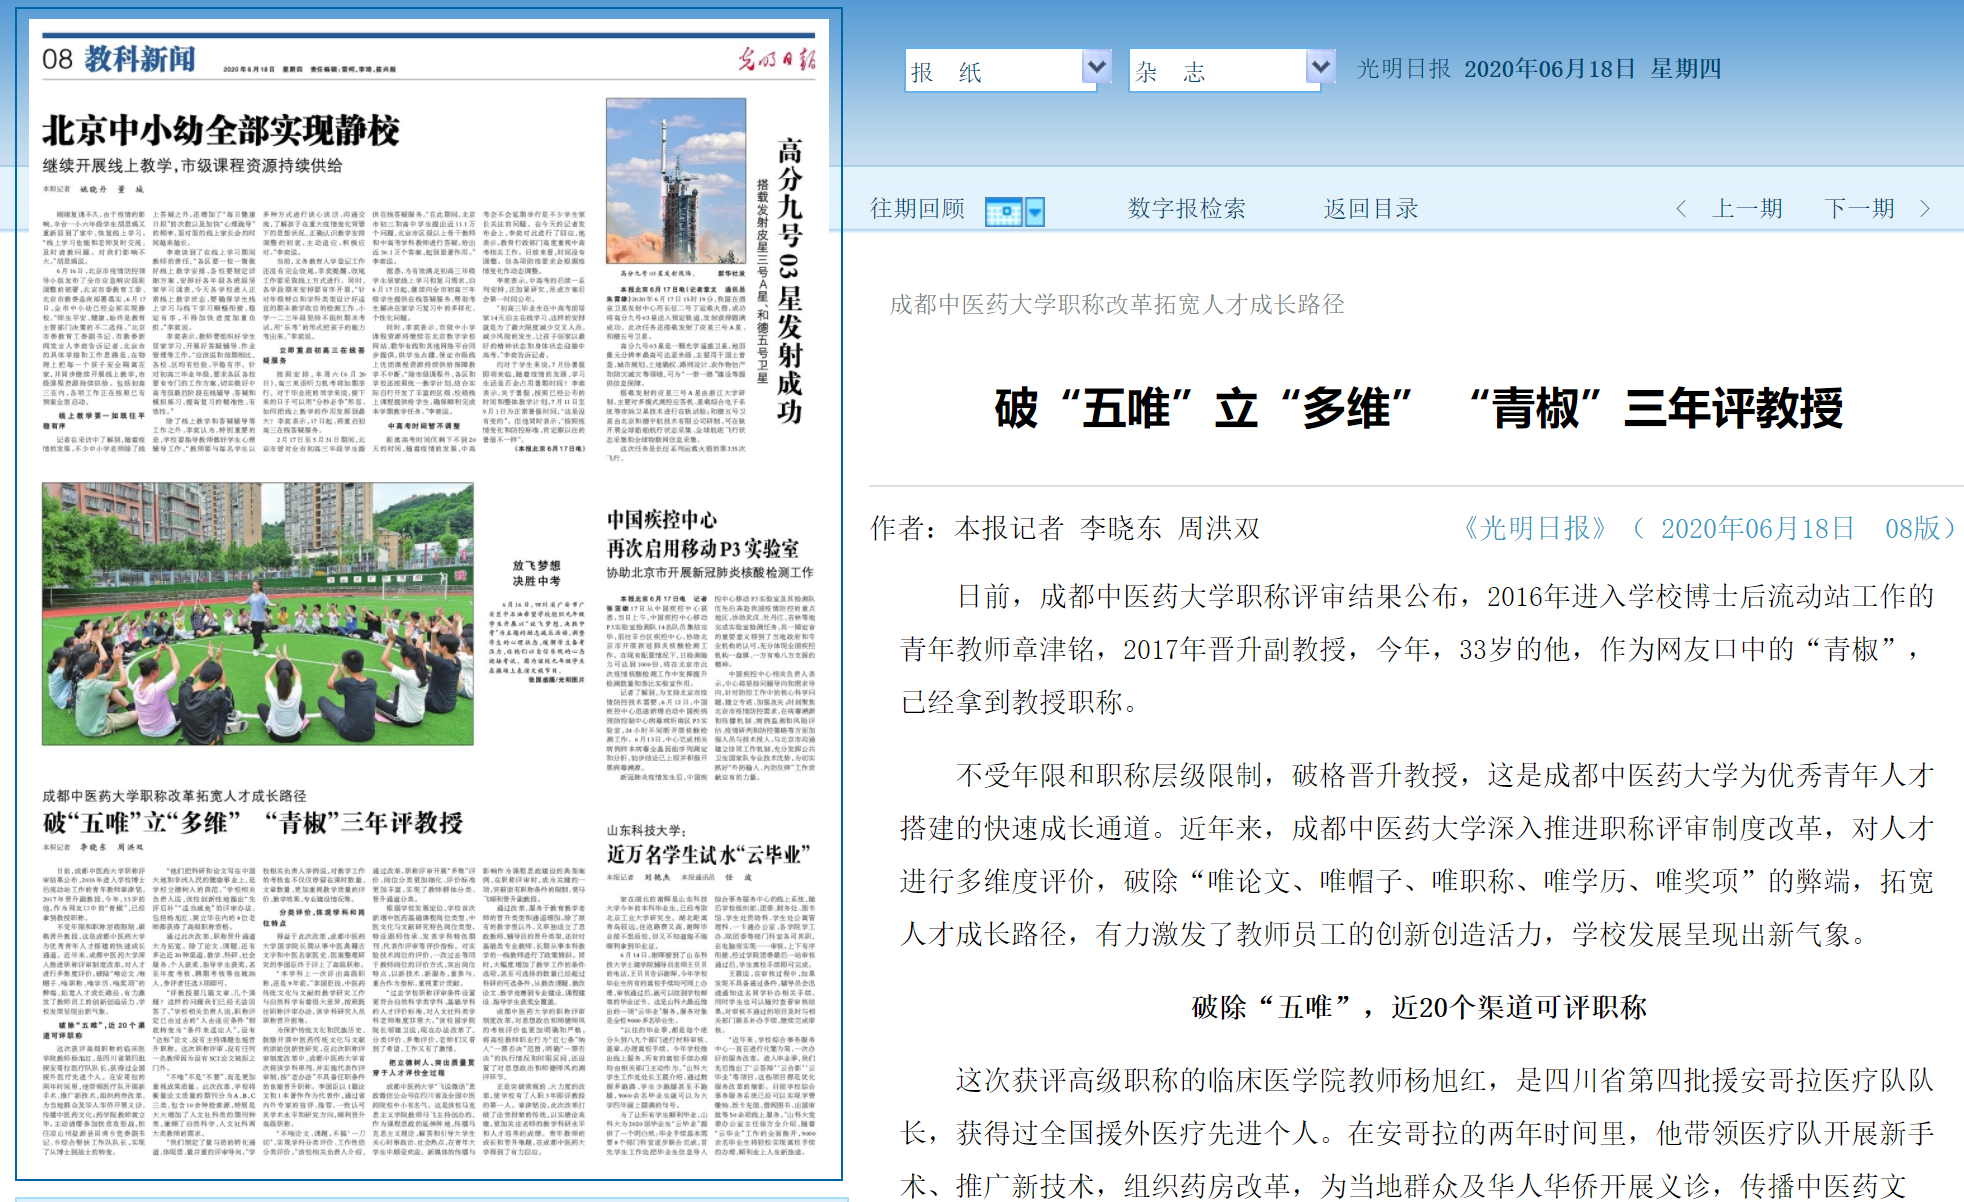1964x1202 pixels.
Task: Open the 中国疾控中心 再次启用移动P3实验室 article
Action: (703, 534)
